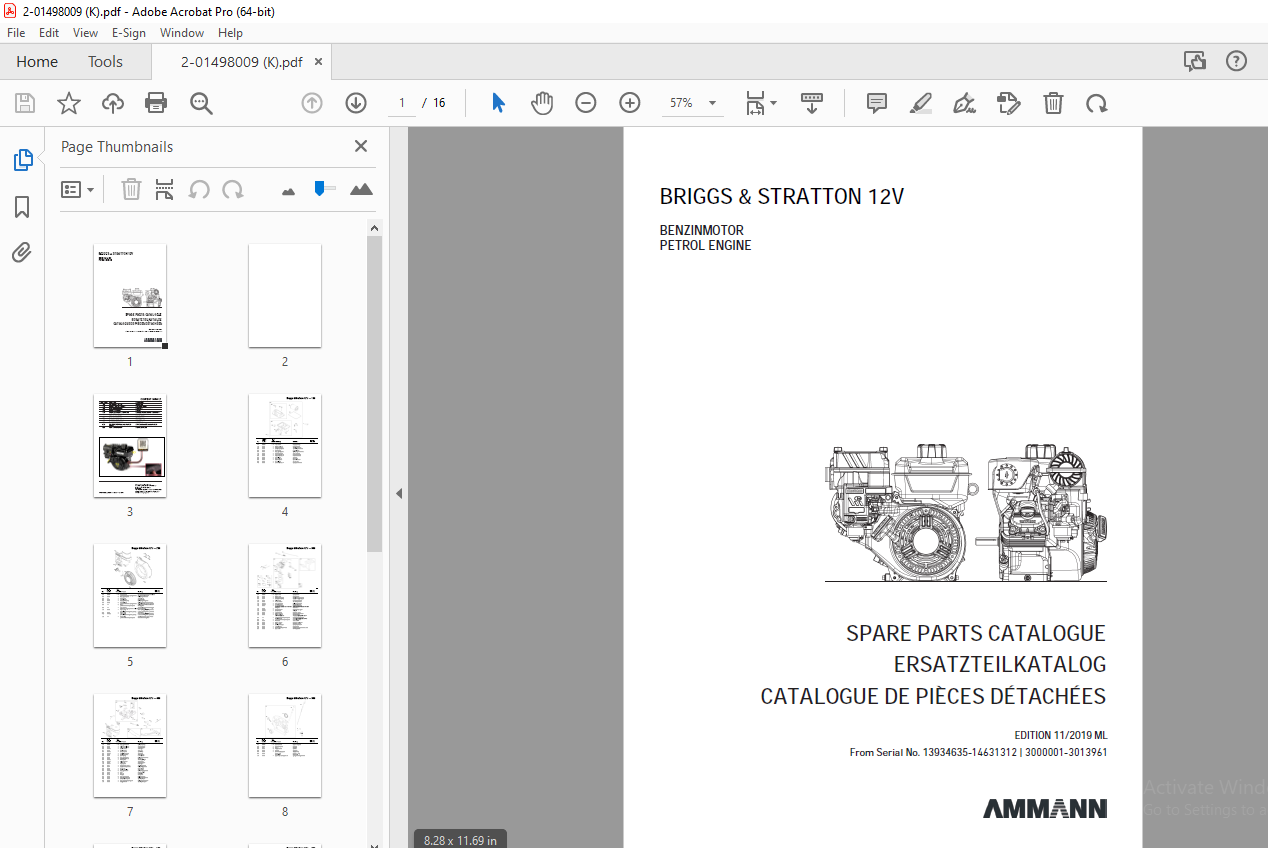
Task: Select page 2 thumbnail
Action: (285, 296)
